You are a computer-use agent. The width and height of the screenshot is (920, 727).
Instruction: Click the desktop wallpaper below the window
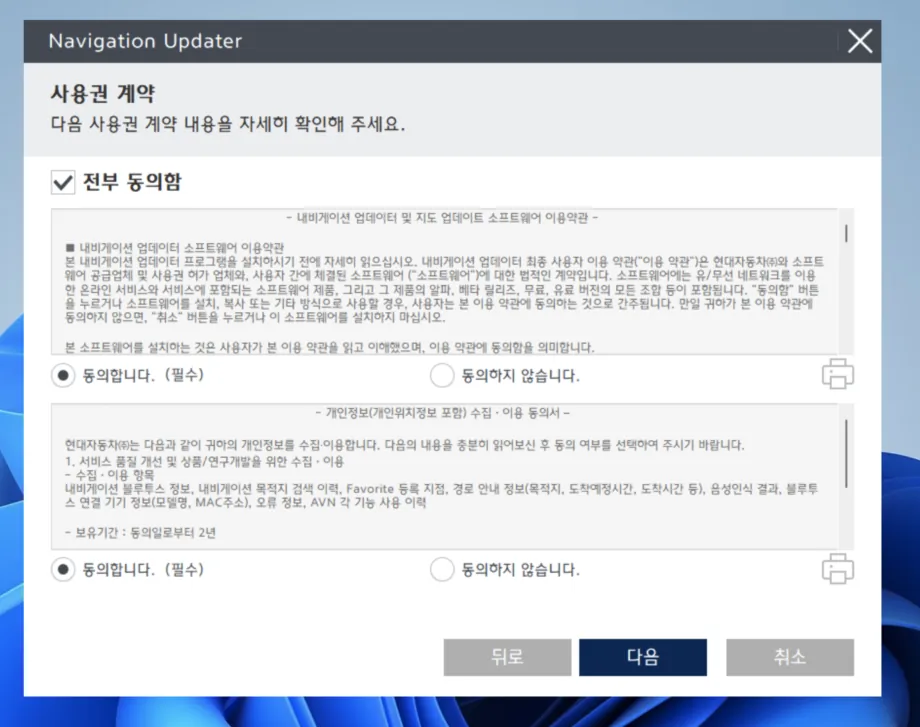pyautogui.click(x=460, y=712)
